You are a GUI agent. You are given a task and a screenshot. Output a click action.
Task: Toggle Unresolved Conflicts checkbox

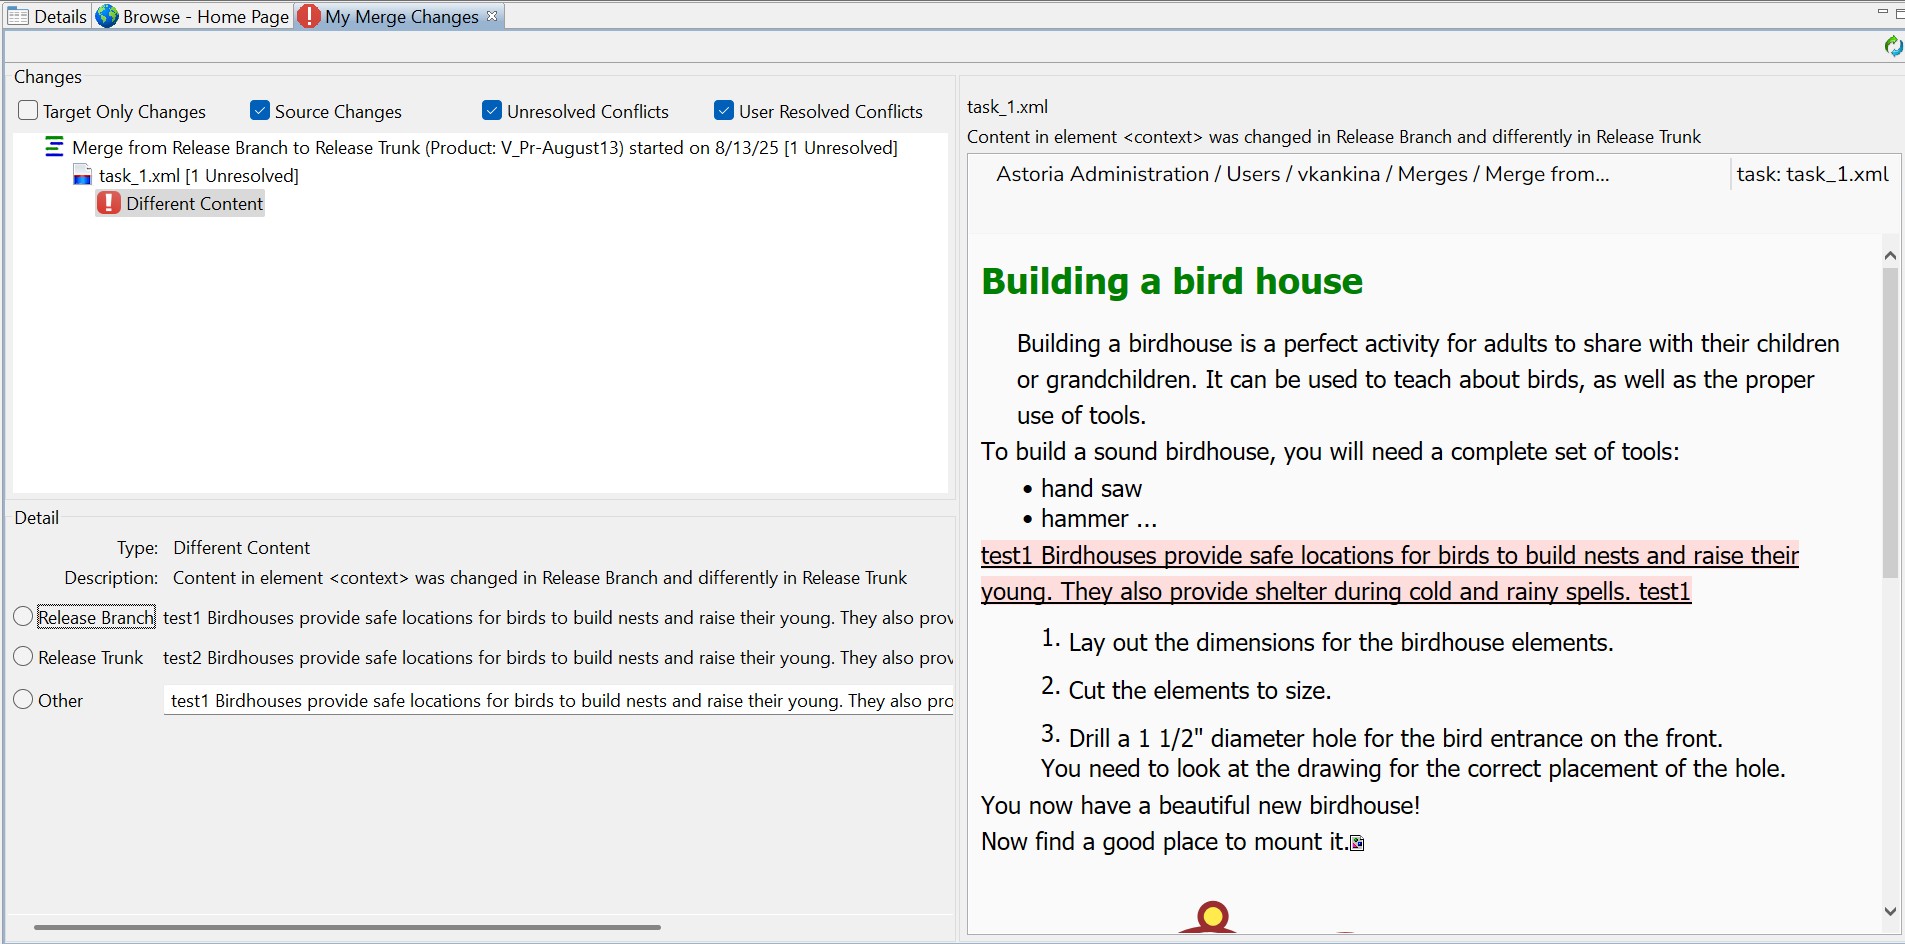click(492, 111)
